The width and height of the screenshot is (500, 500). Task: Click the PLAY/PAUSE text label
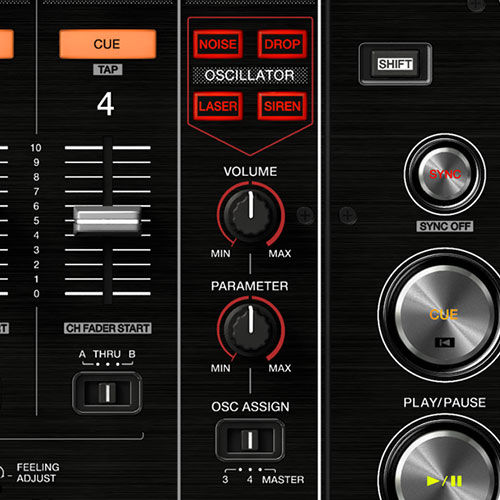pos(444,402)
